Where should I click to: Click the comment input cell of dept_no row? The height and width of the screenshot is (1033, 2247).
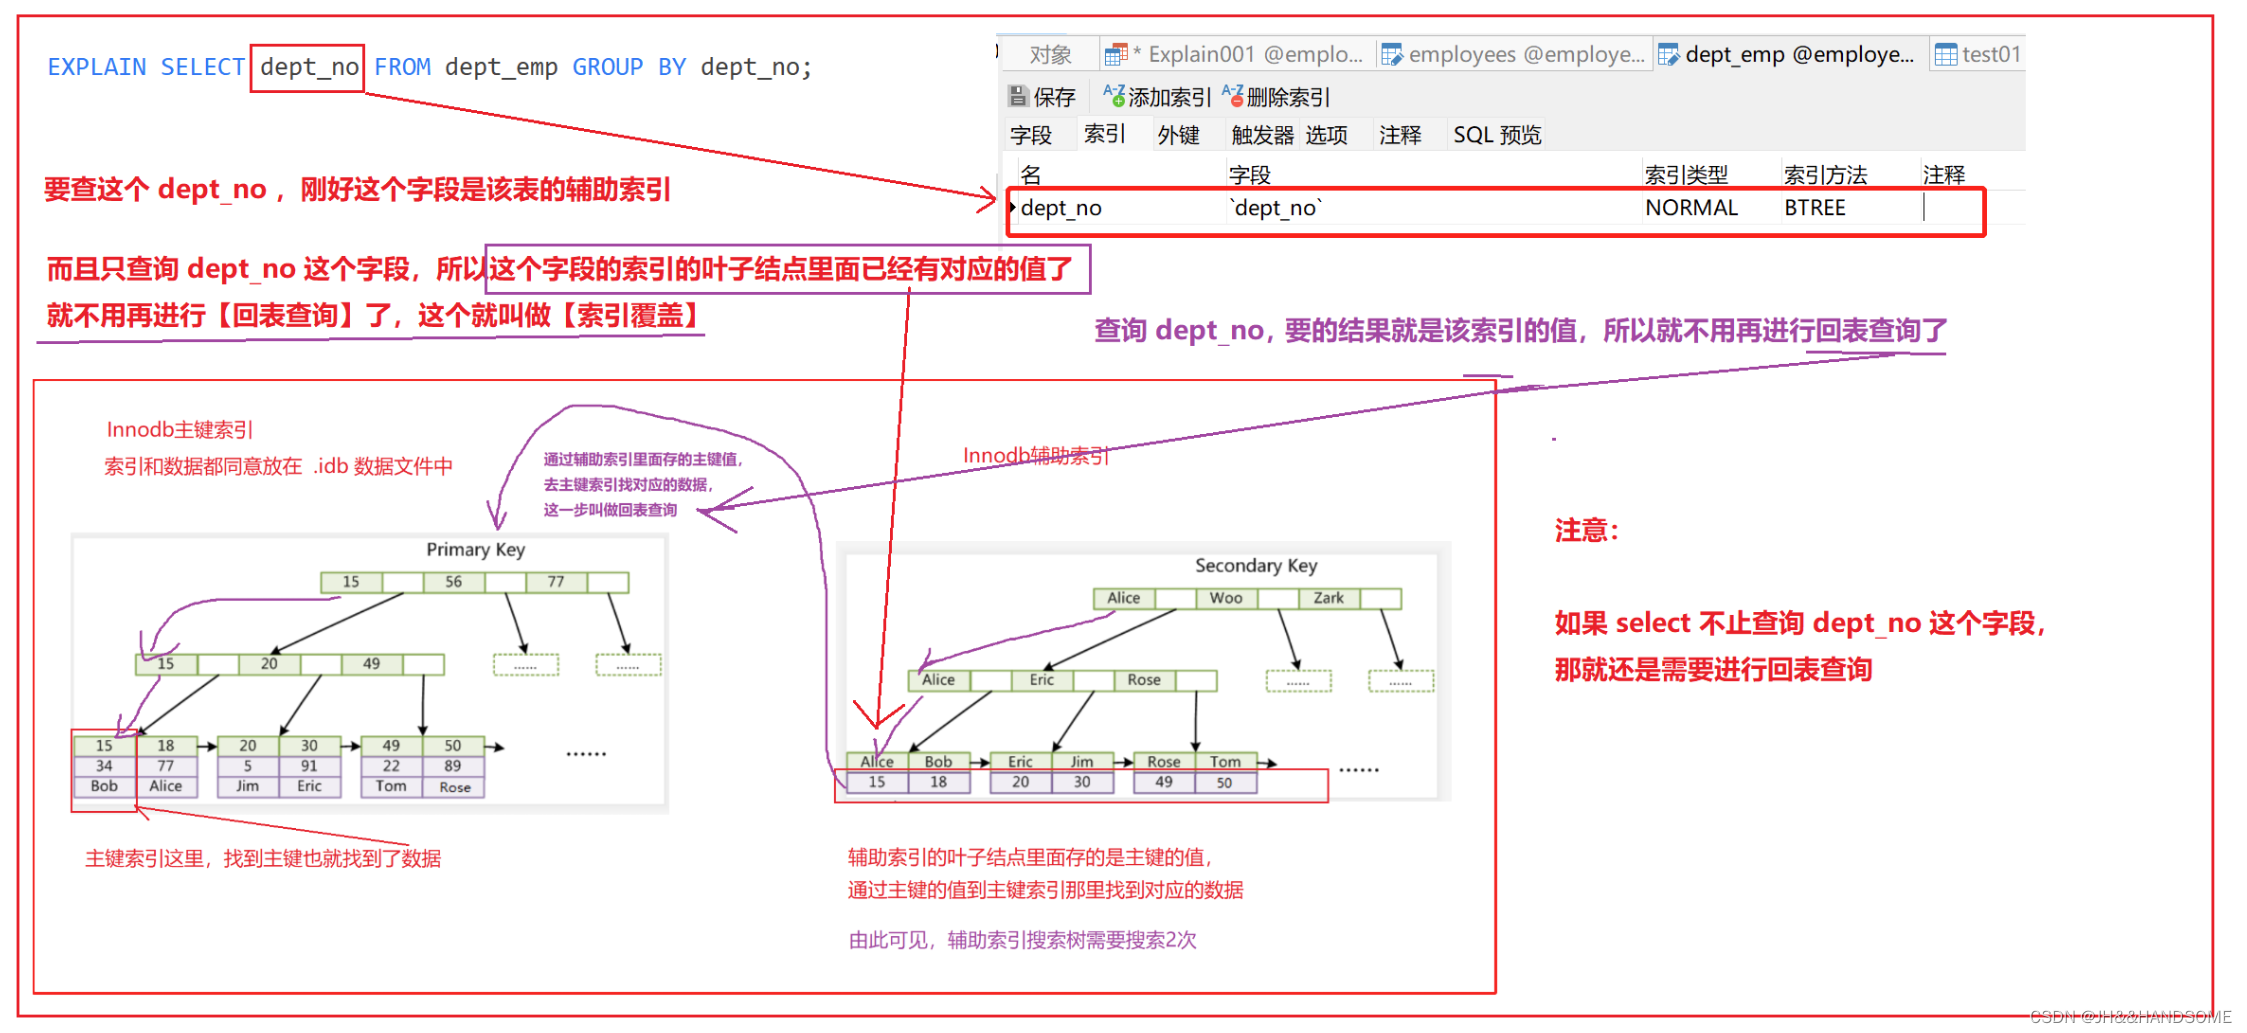[x=1951, y=207]
